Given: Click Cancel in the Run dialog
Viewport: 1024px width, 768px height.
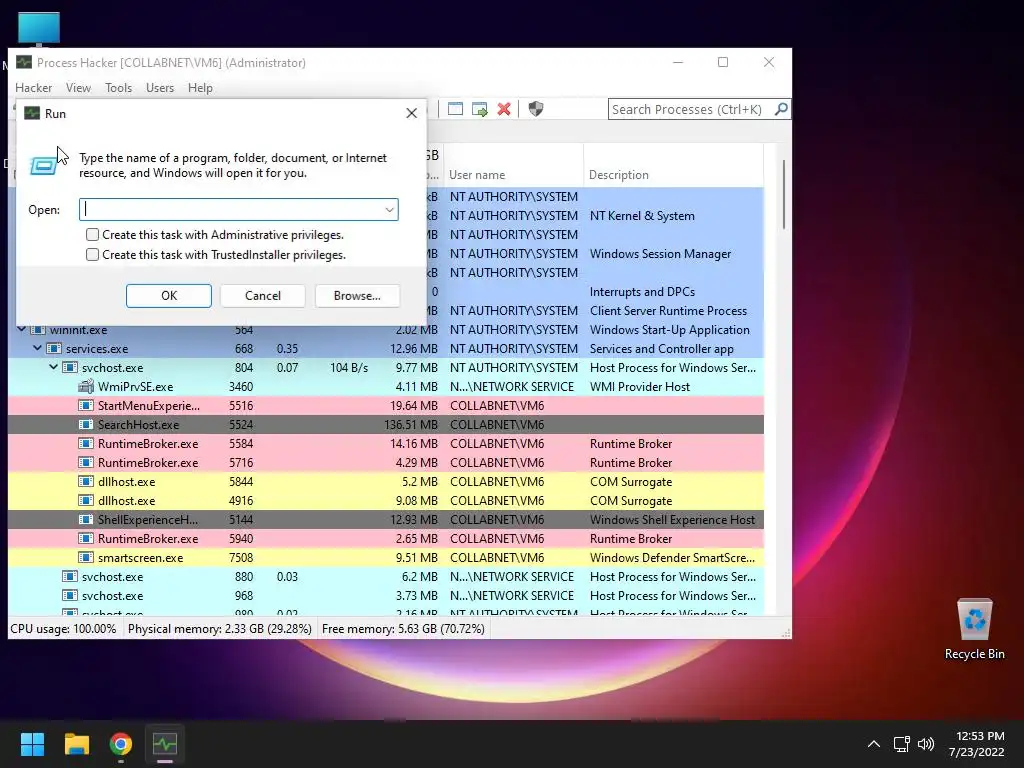Looking at the screenshot, I should [263, 296].
